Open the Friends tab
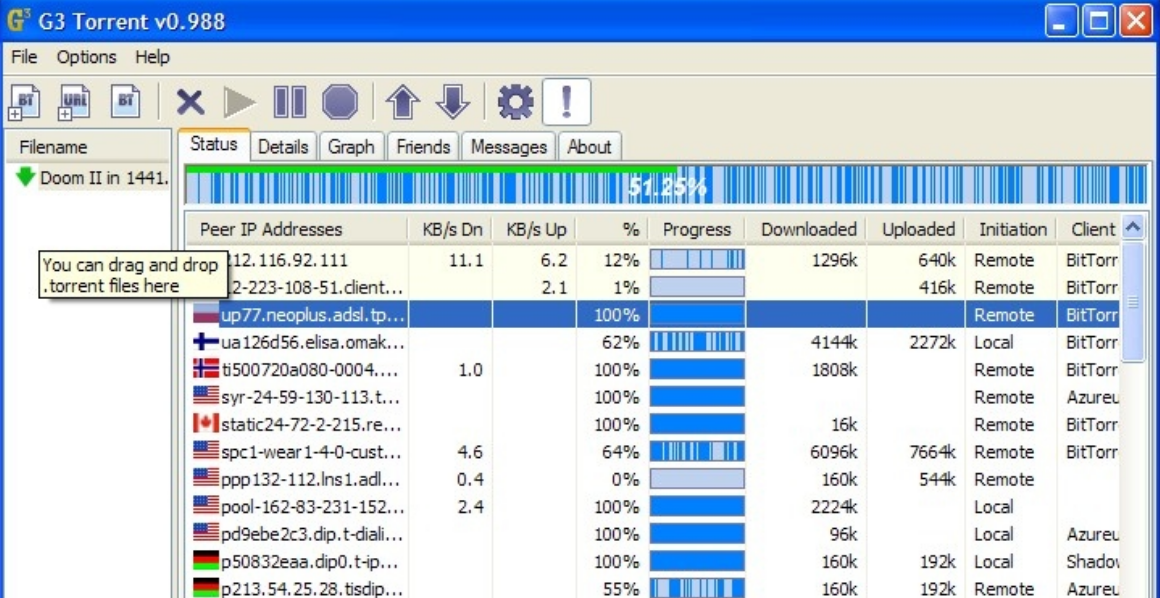Image resolution: width=1160 pixels, height=598 pixels. point(423,147)
